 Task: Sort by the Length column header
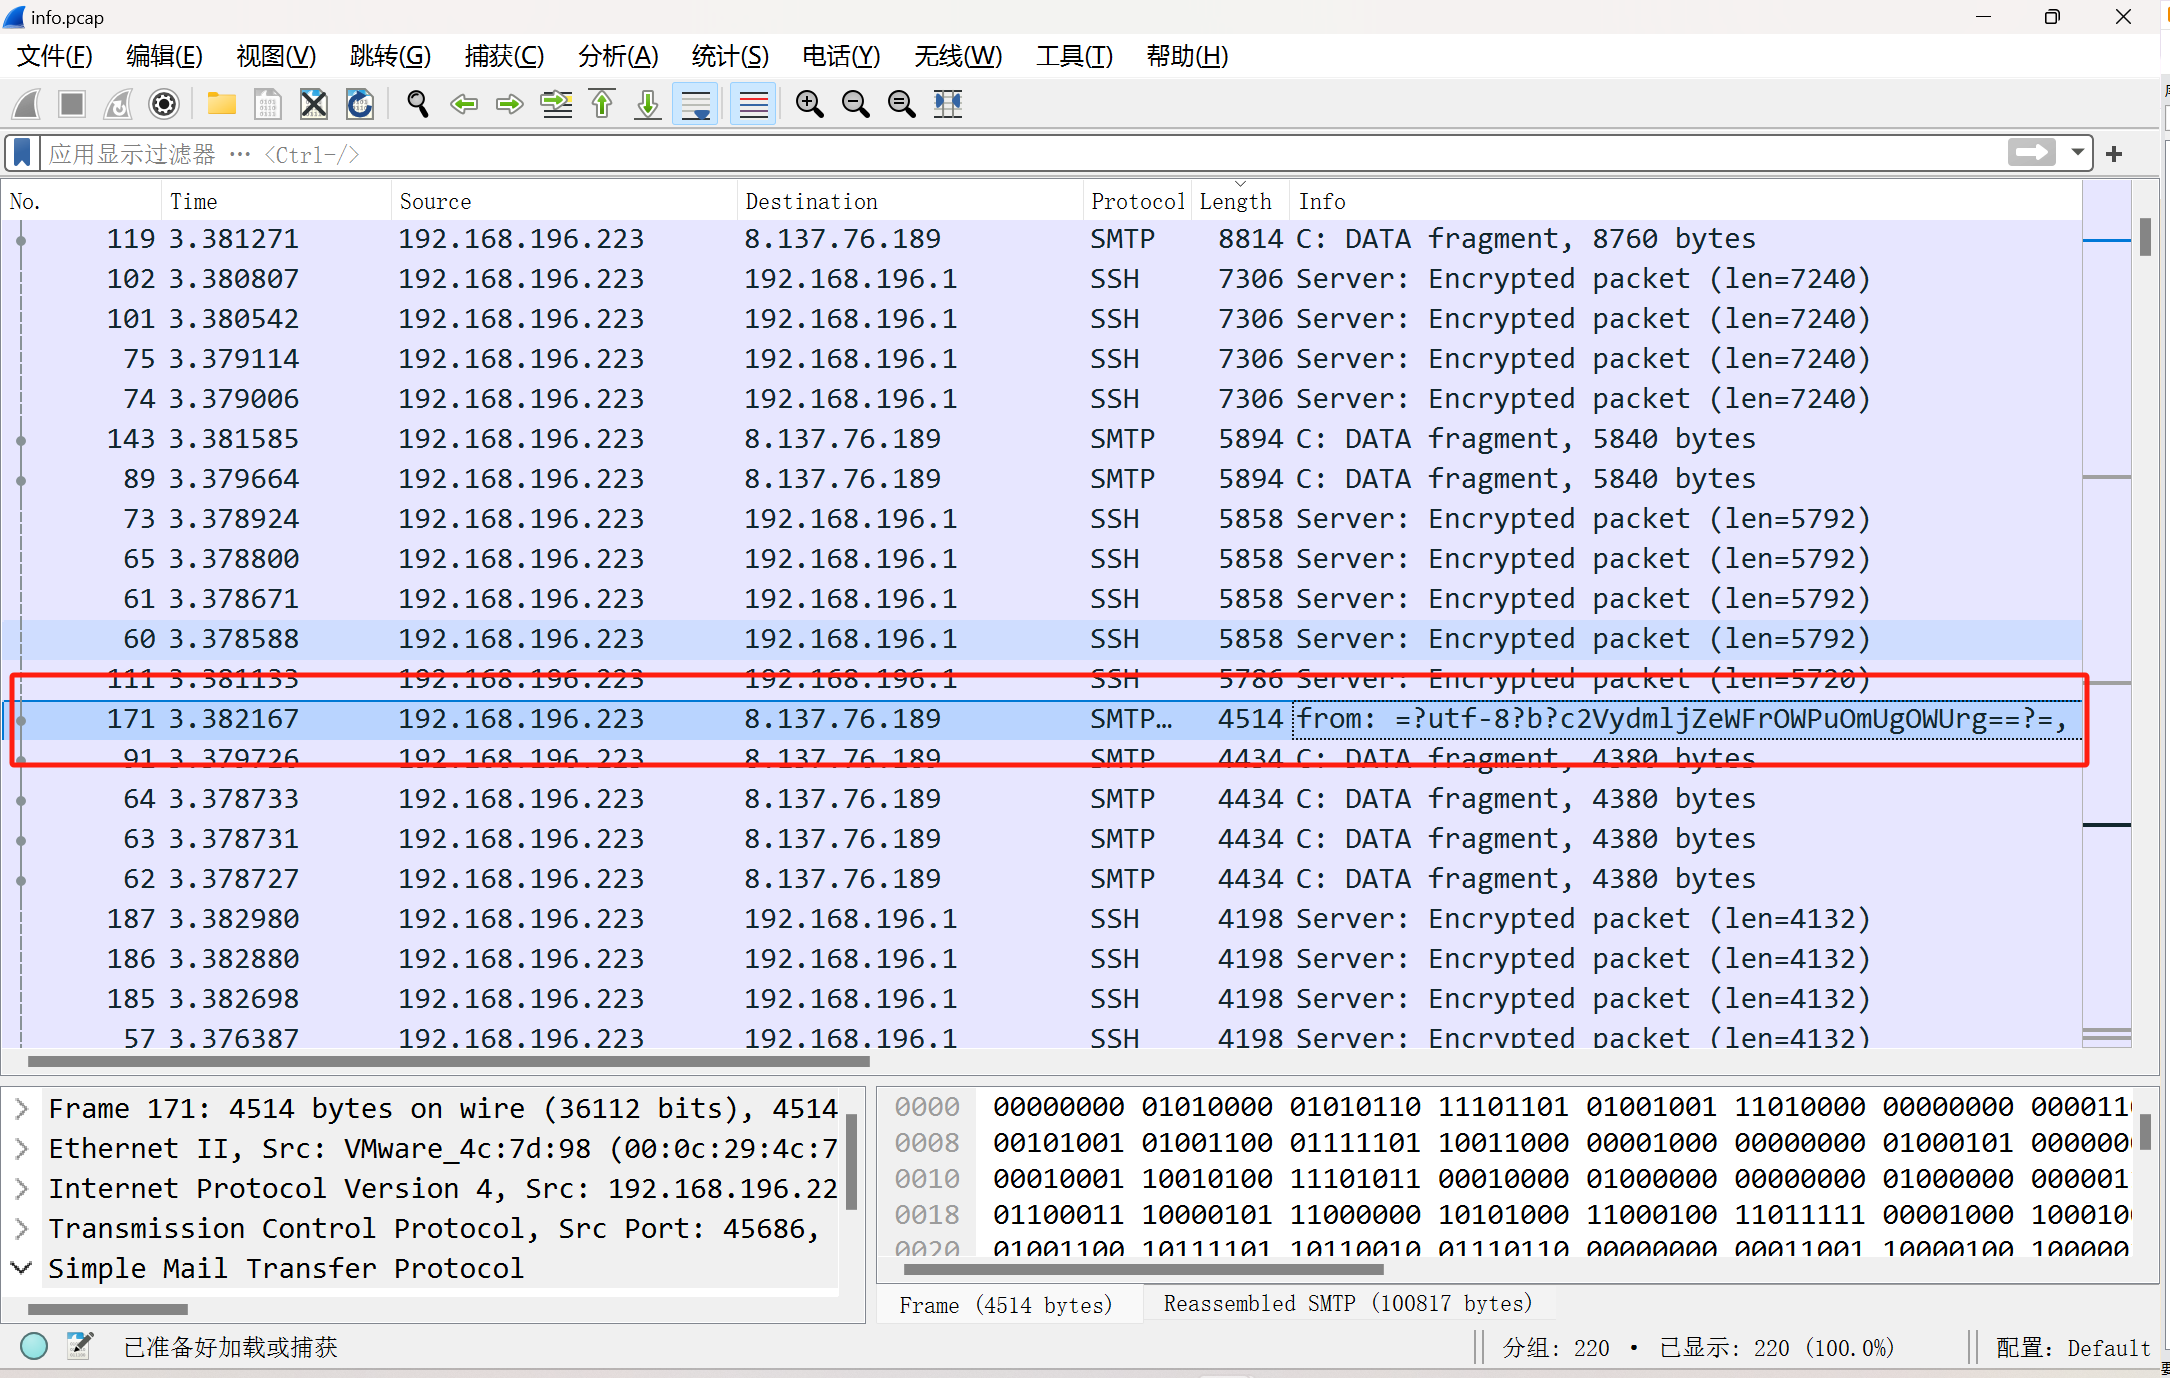[x=1240, y=201]
